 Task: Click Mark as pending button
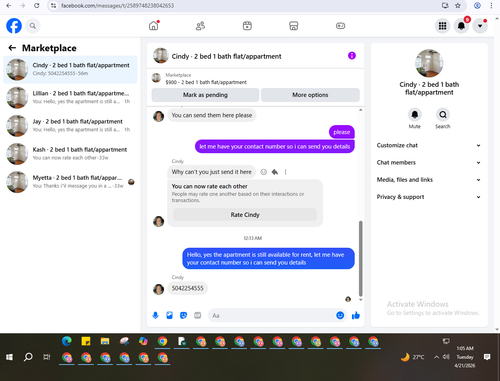tap(205, 95)
